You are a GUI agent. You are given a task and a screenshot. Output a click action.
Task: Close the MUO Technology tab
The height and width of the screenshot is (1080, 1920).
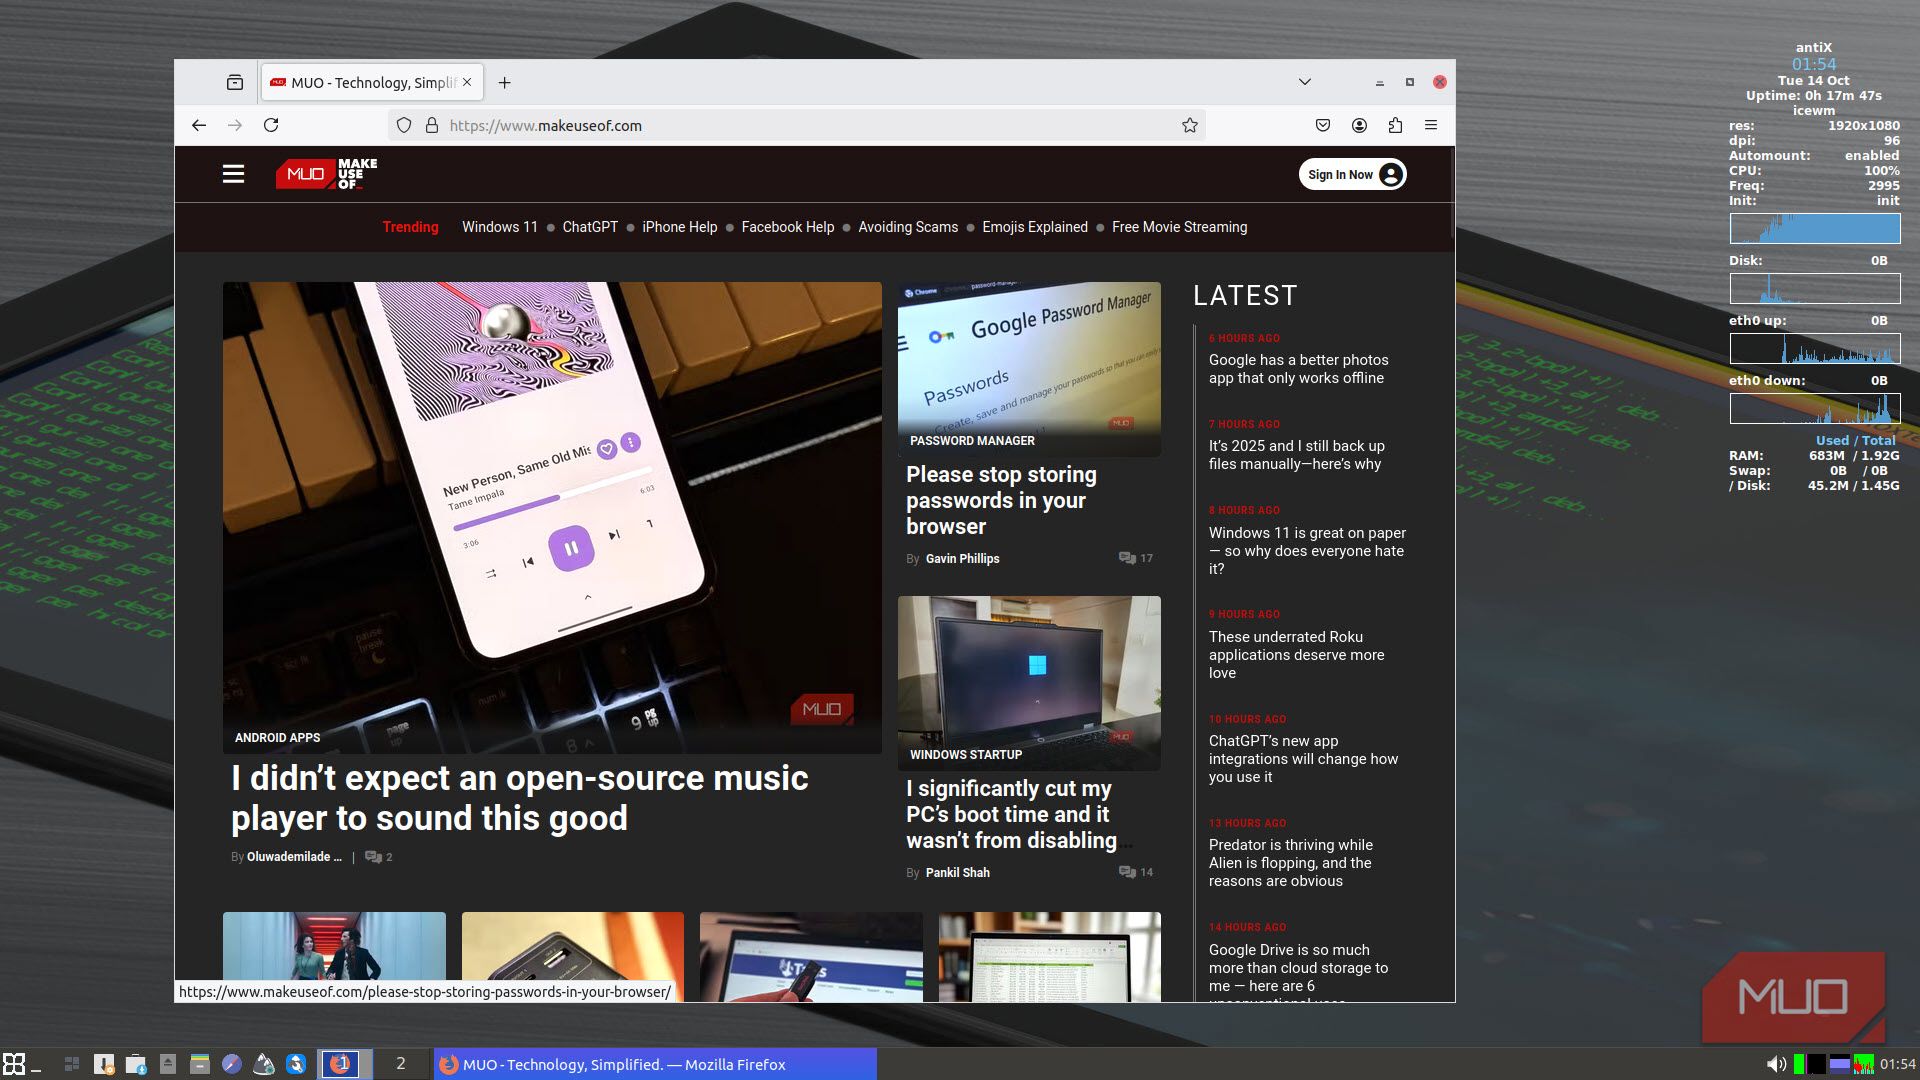click(467, 82)
